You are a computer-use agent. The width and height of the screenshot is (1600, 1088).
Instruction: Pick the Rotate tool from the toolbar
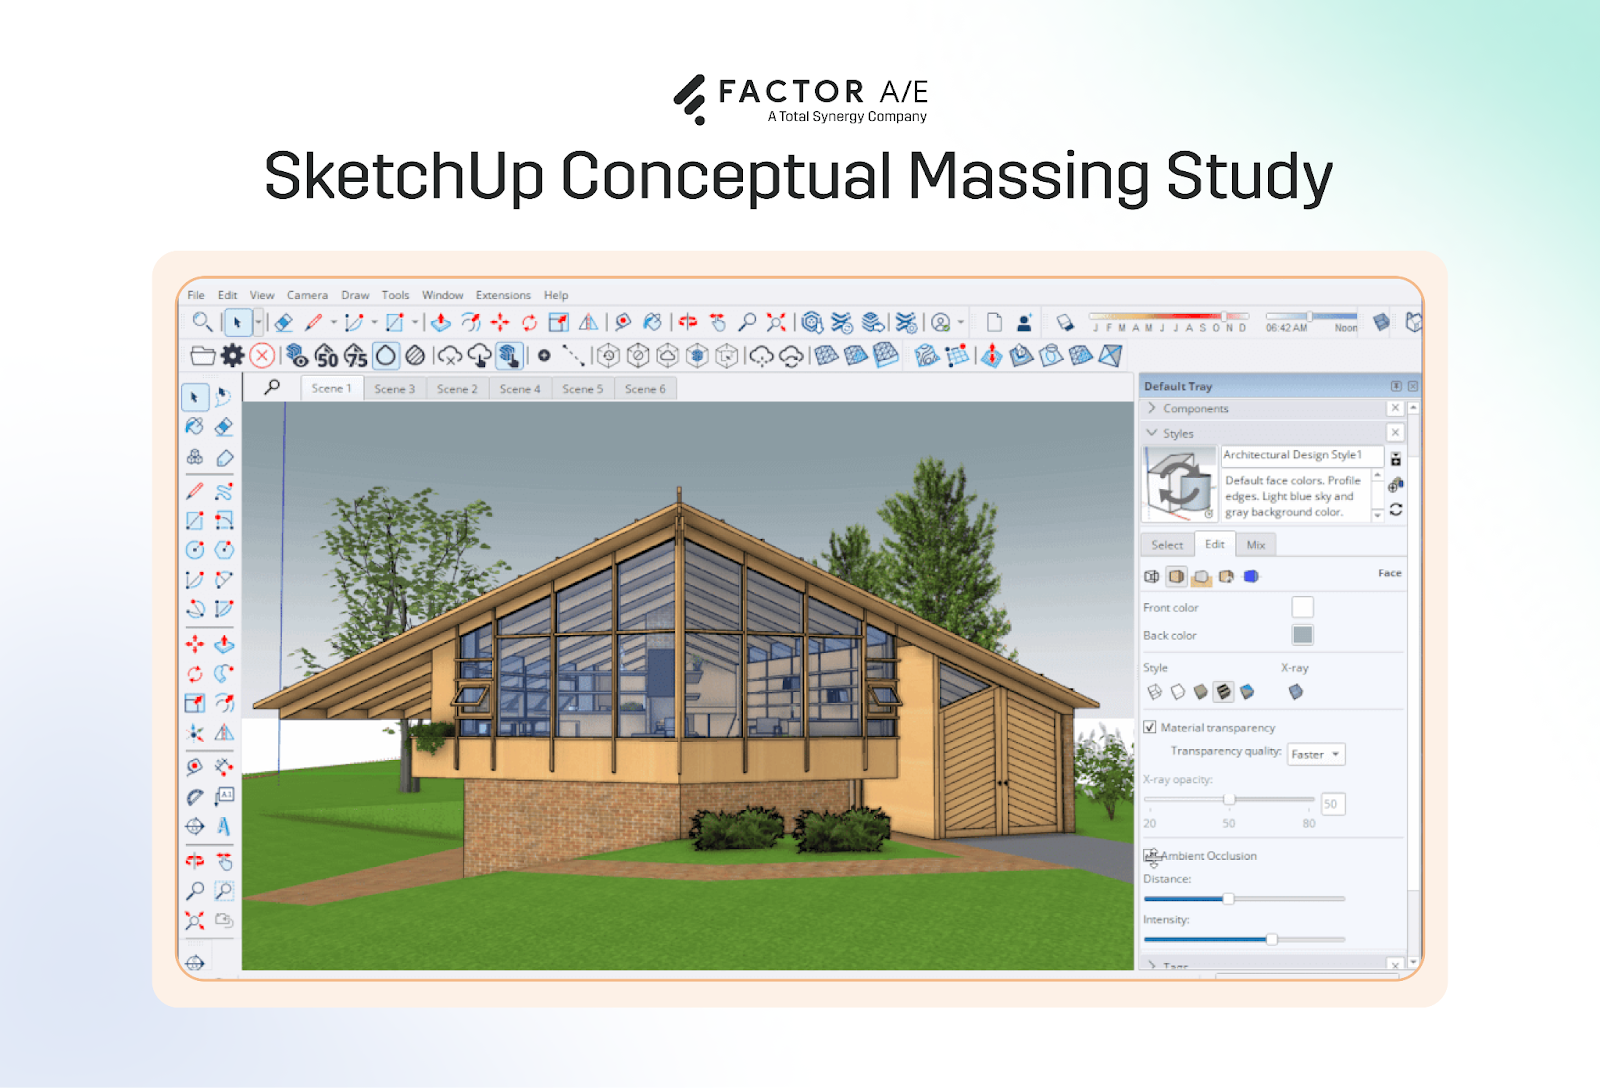[x=528, y=323]
